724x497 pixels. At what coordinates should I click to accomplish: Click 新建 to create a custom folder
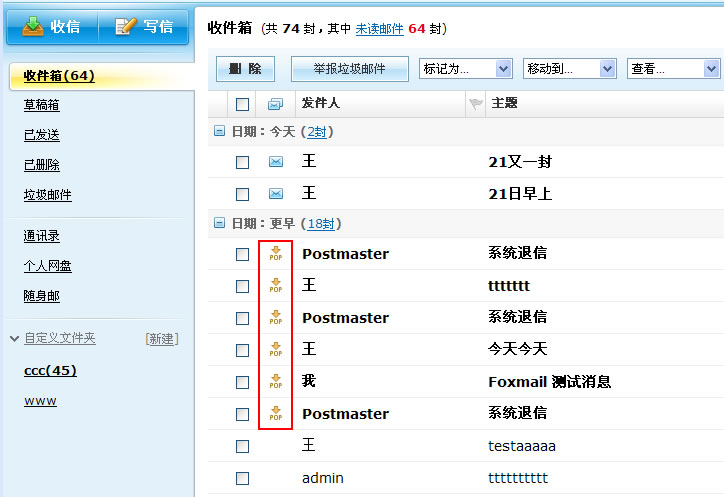[161, 339]
